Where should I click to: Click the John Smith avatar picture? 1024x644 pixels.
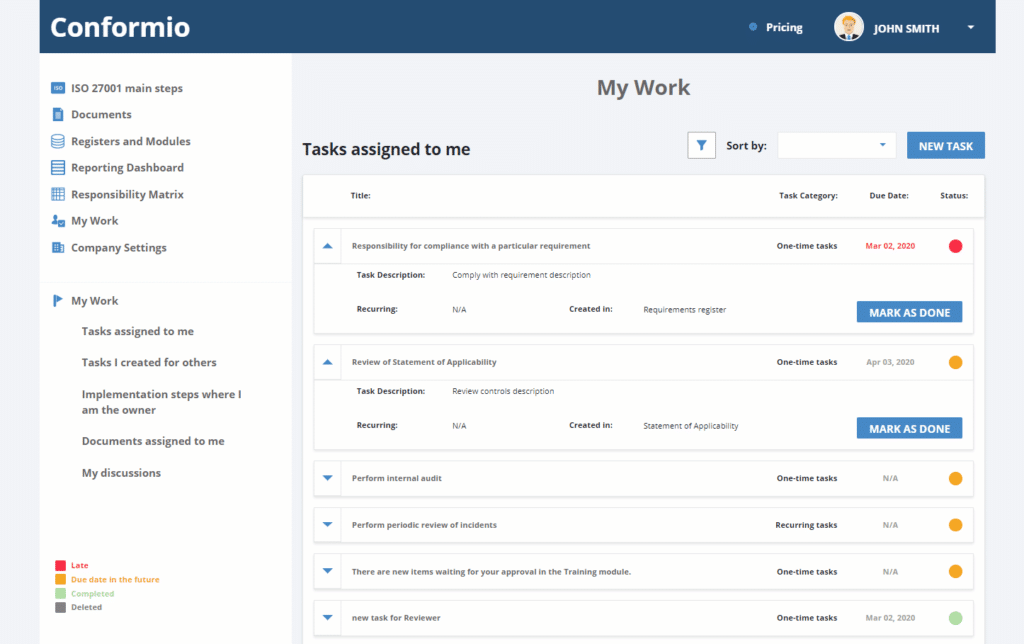pyautogui.click(x=849, y=28)
